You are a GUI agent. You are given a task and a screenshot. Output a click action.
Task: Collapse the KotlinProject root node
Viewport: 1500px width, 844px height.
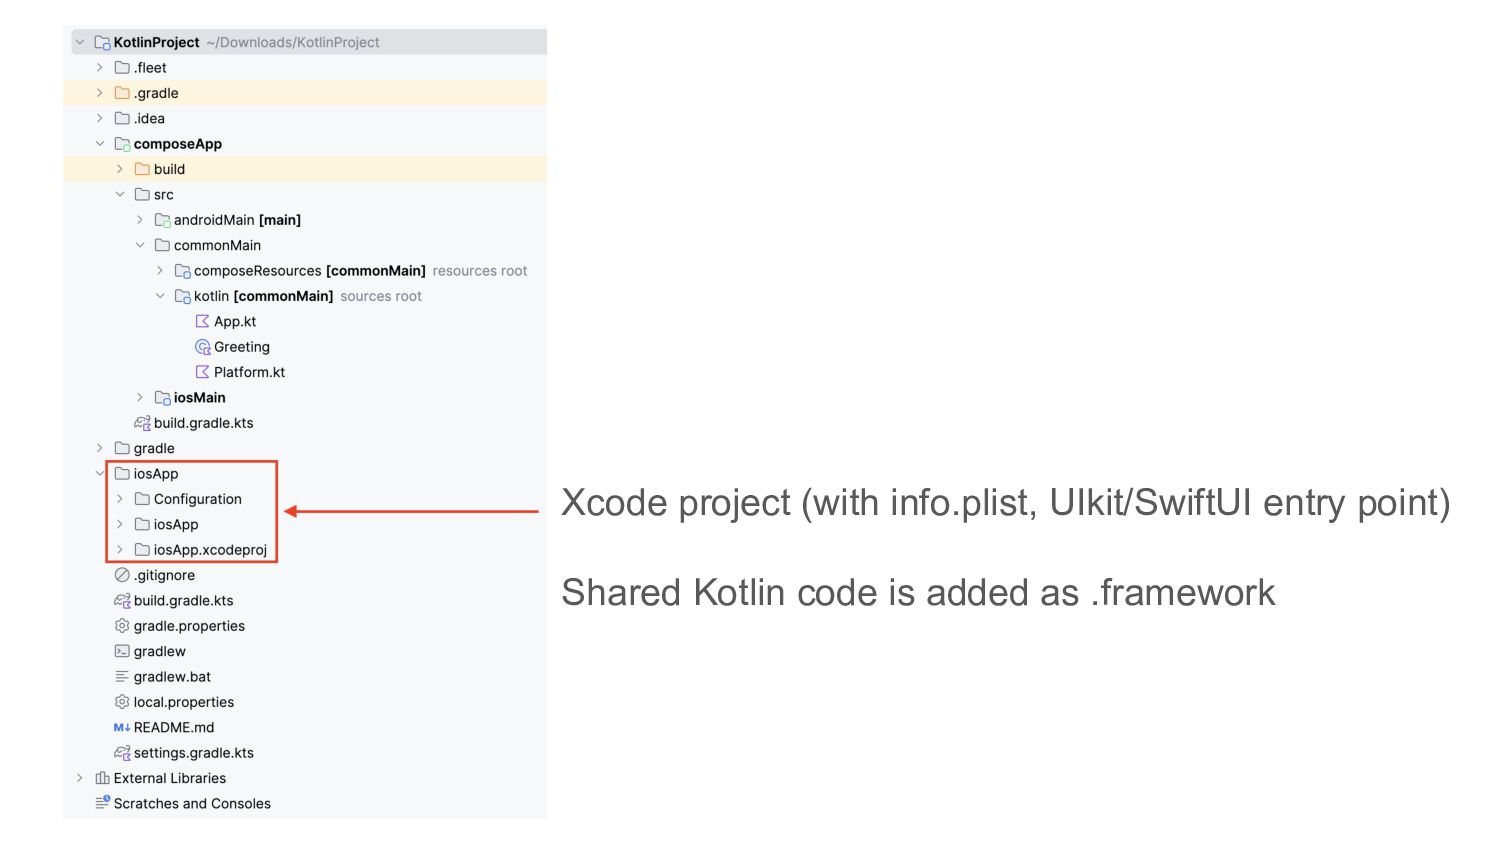tap(80, 43)
